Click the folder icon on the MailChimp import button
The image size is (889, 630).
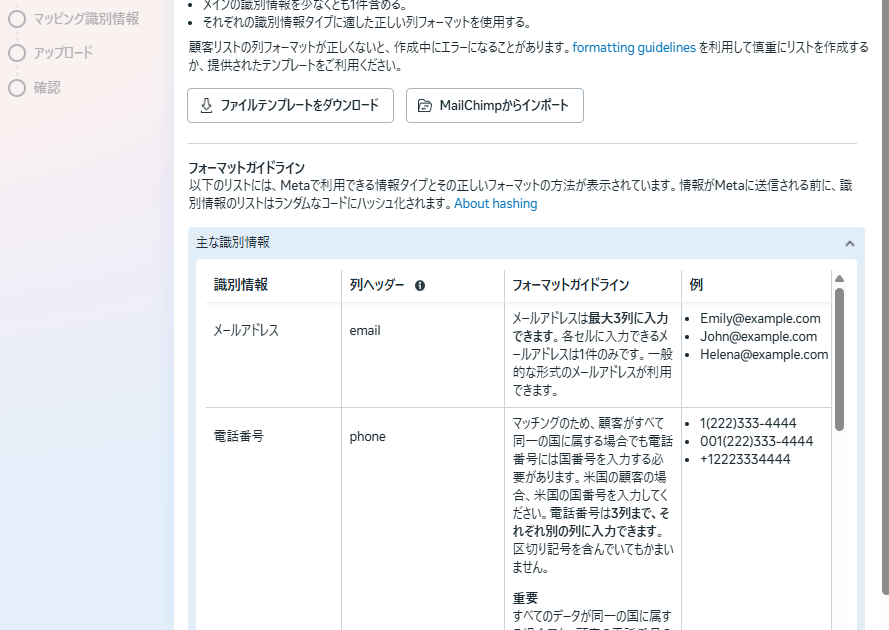tap(425, 105)
